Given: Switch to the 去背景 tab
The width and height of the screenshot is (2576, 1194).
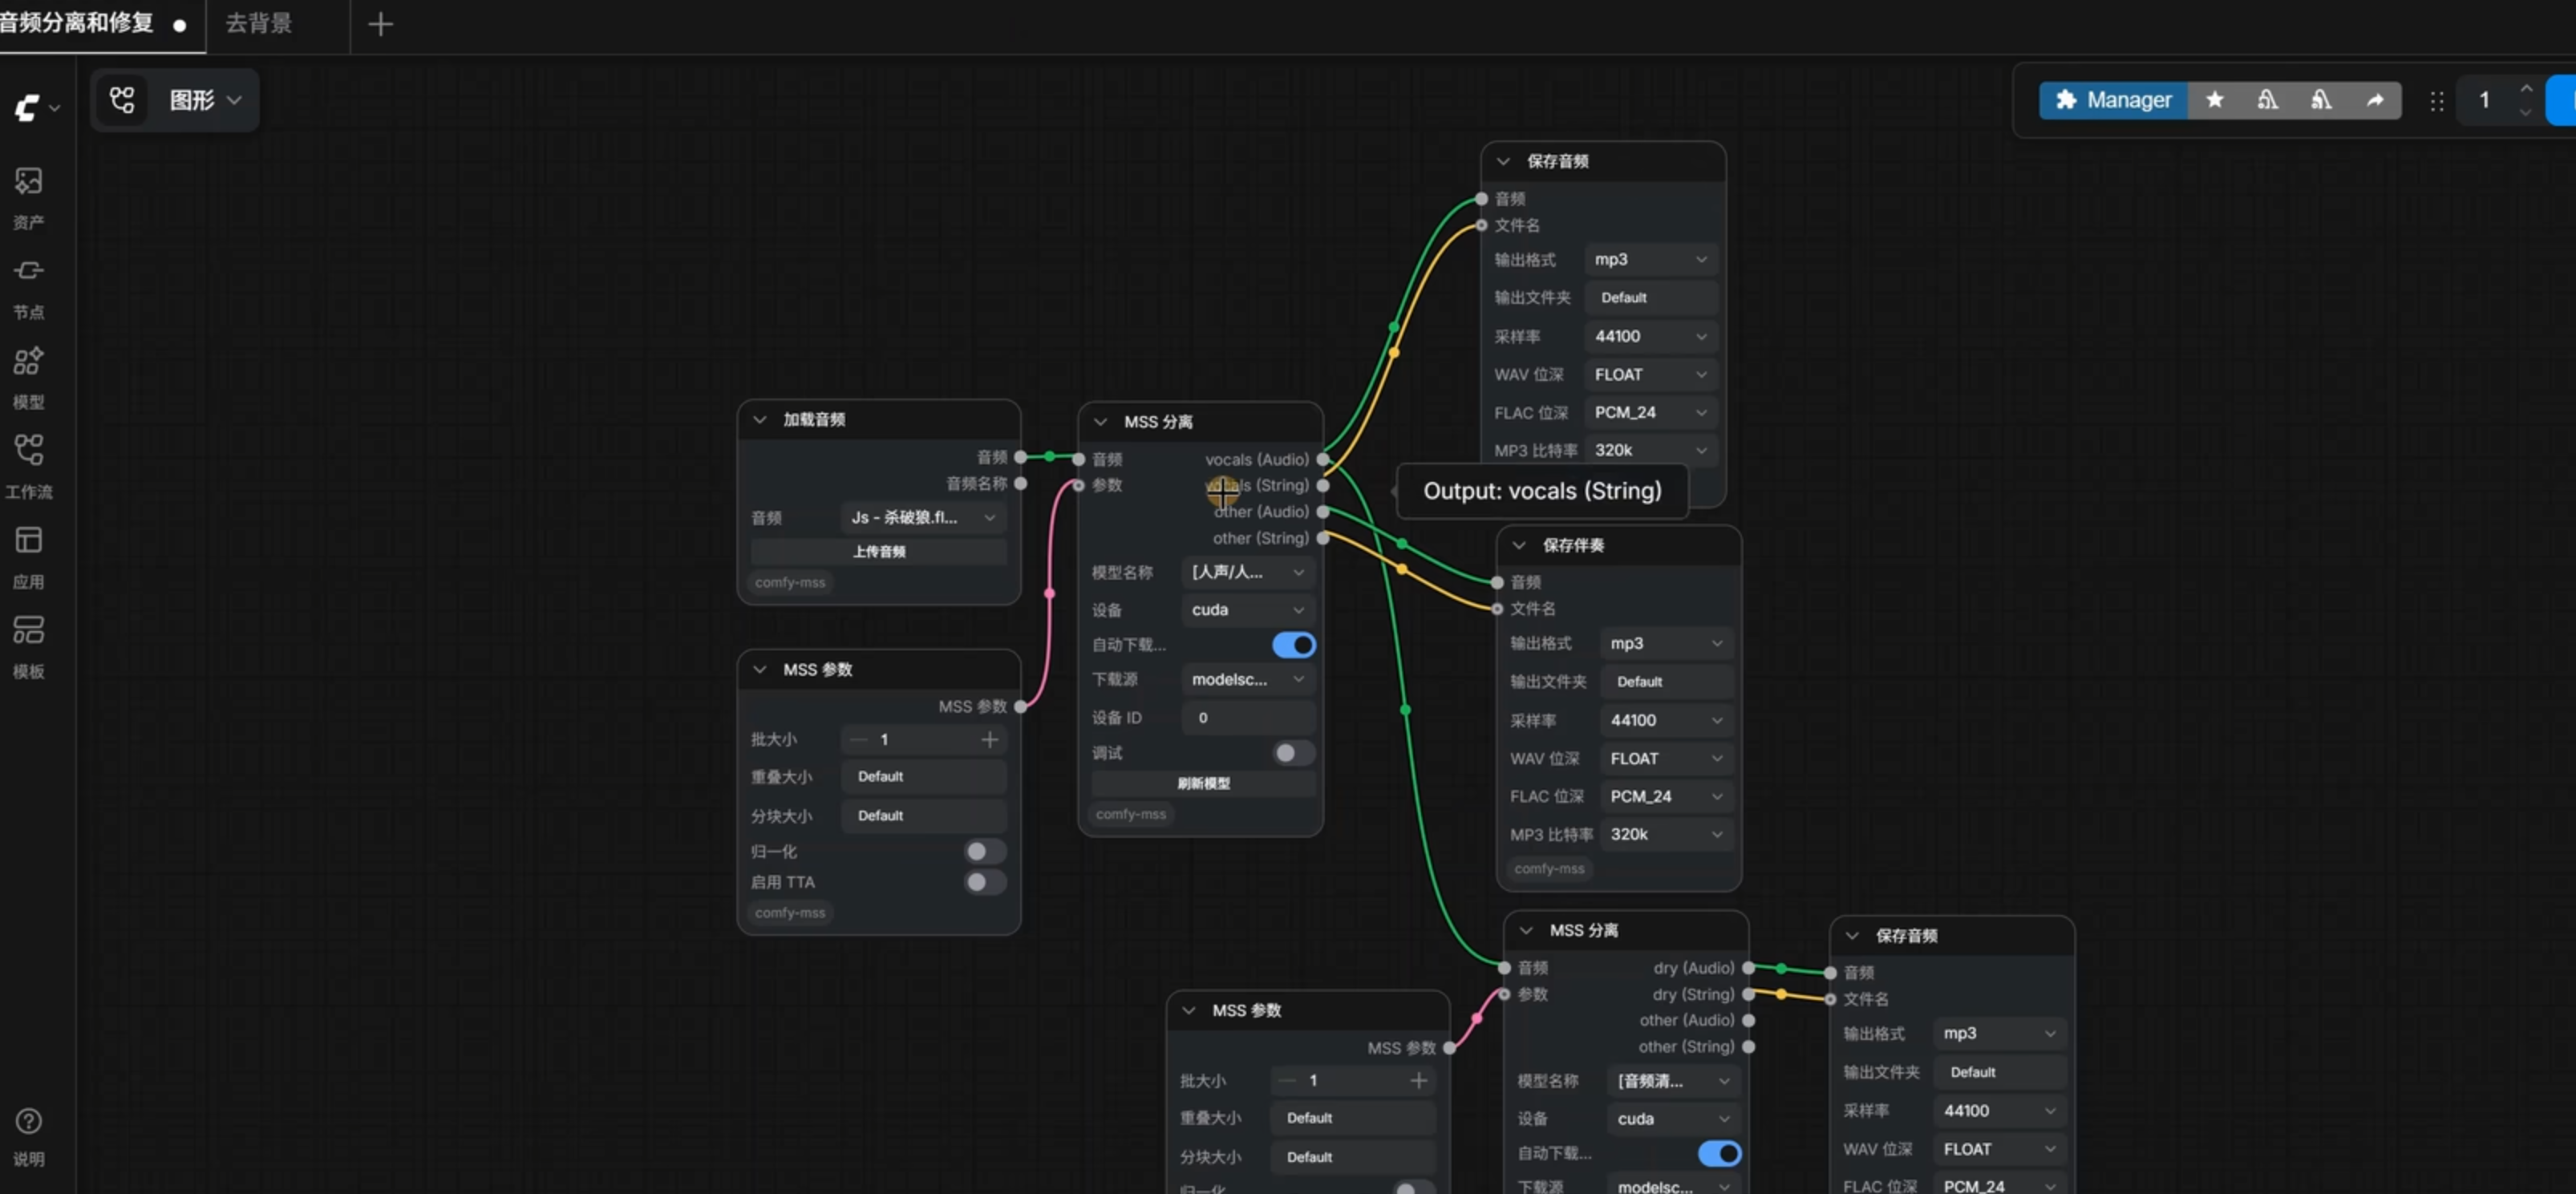Looking at the screenshot, I should tap(259, 23).
